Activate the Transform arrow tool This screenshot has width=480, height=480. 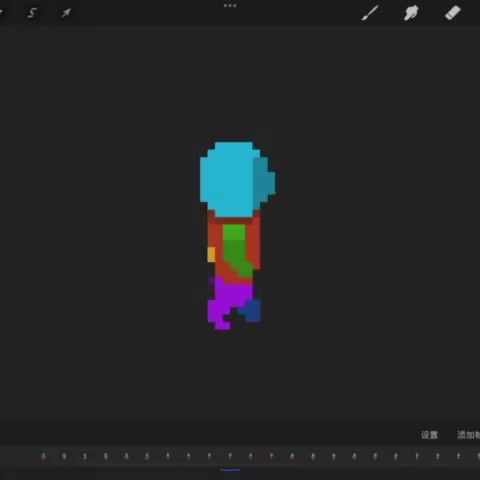(66, 13)
